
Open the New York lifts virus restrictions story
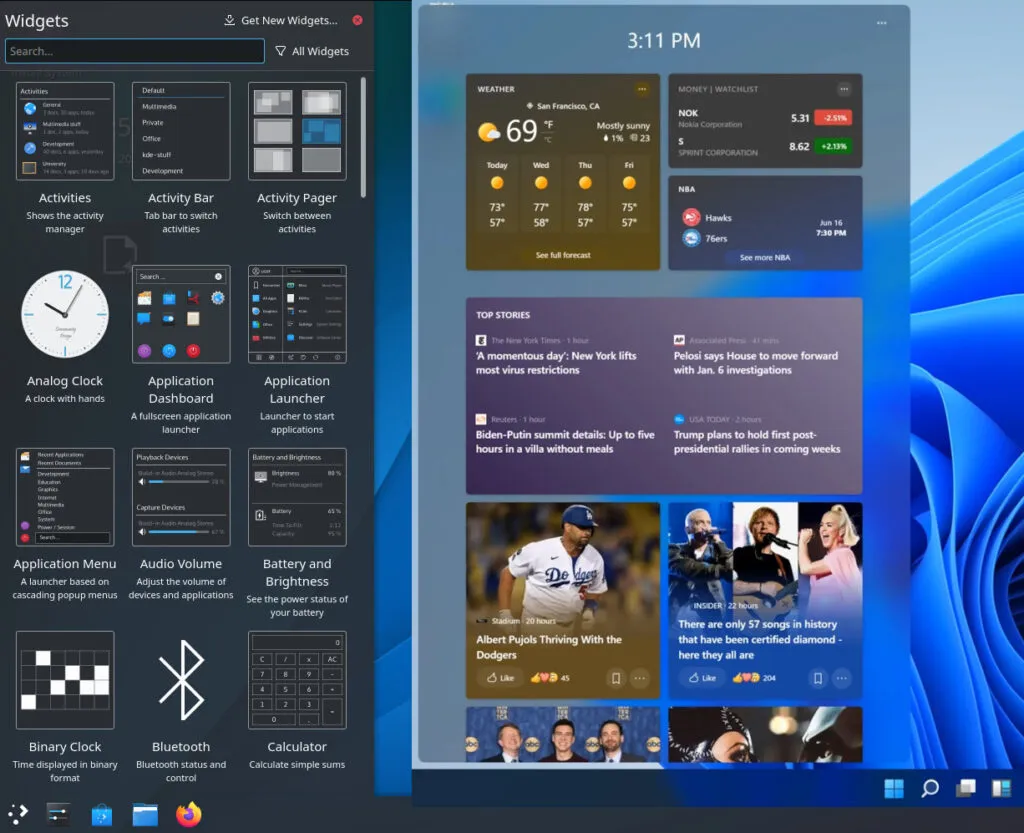[x=556, y=363]
